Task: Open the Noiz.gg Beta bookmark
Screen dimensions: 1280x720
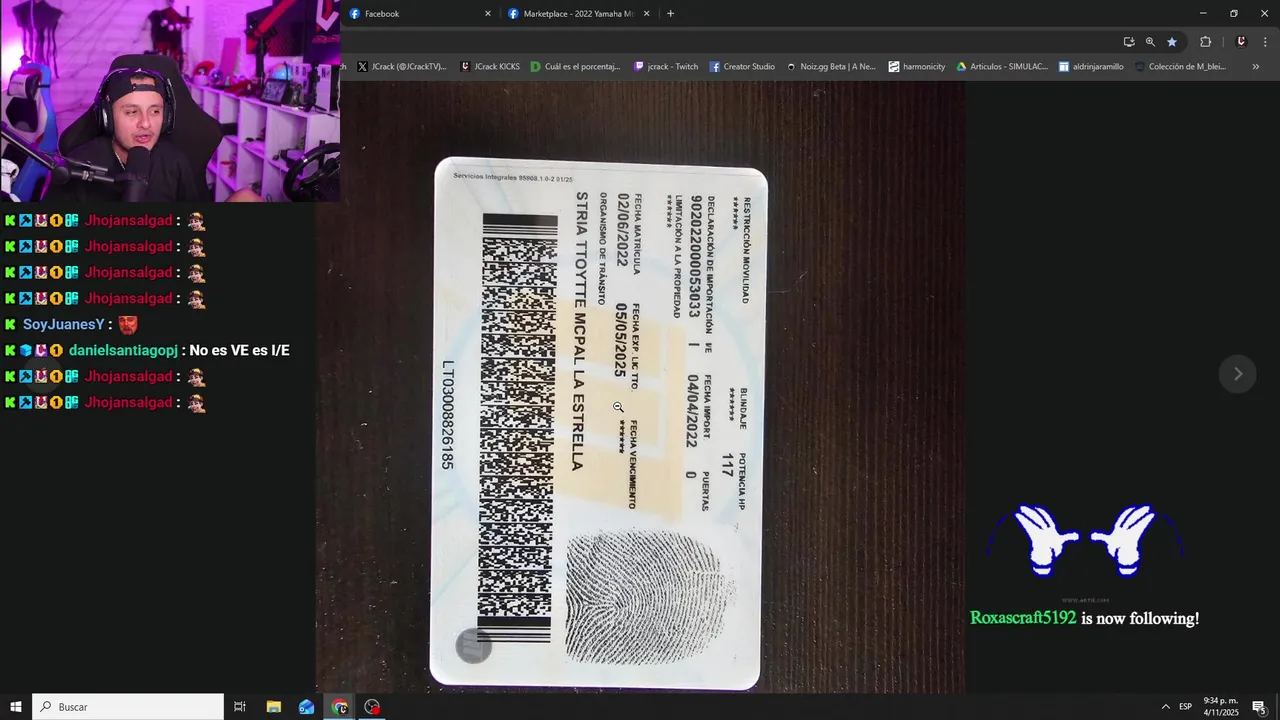Action: tap(831, 67)
